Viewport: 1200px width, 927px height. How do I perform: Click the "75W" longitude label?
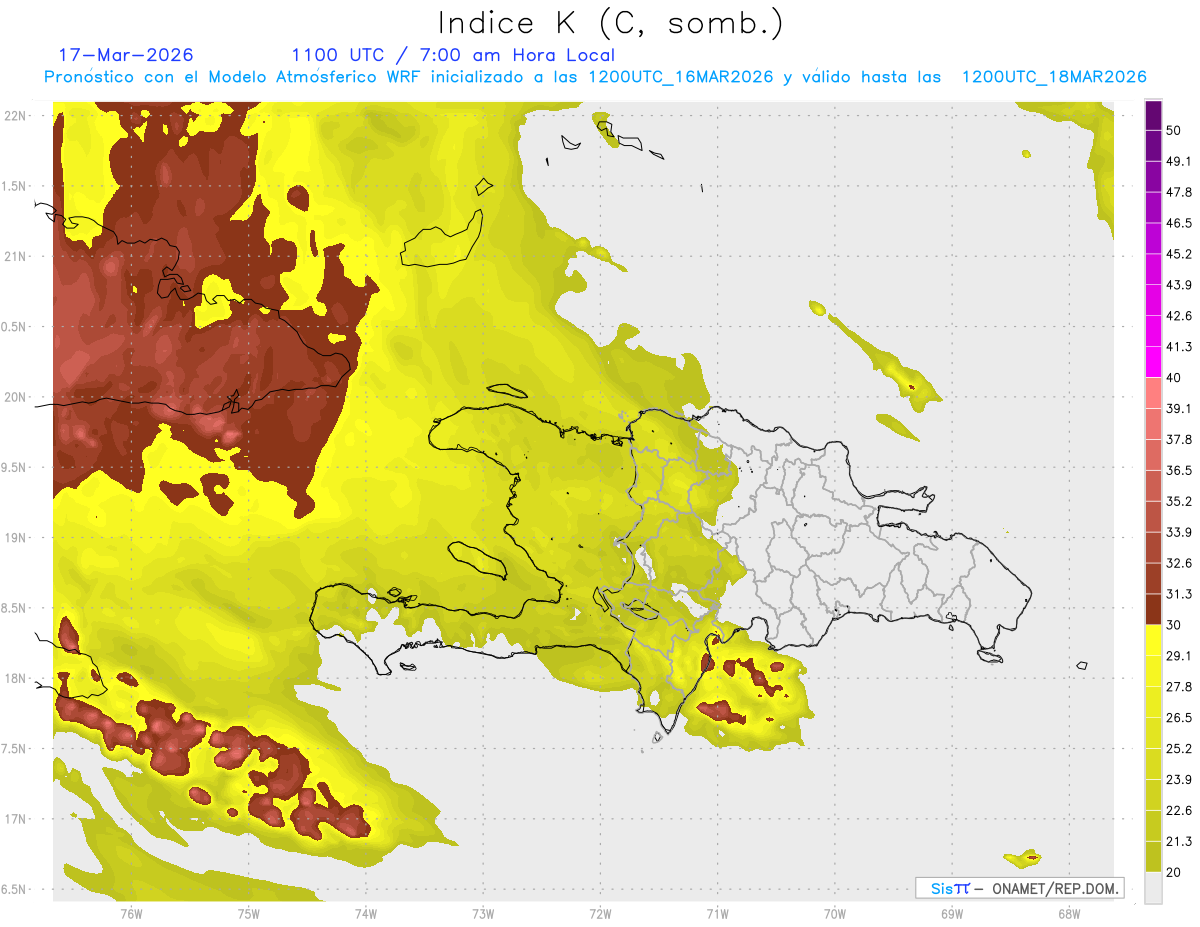click(x=249, y=913)
